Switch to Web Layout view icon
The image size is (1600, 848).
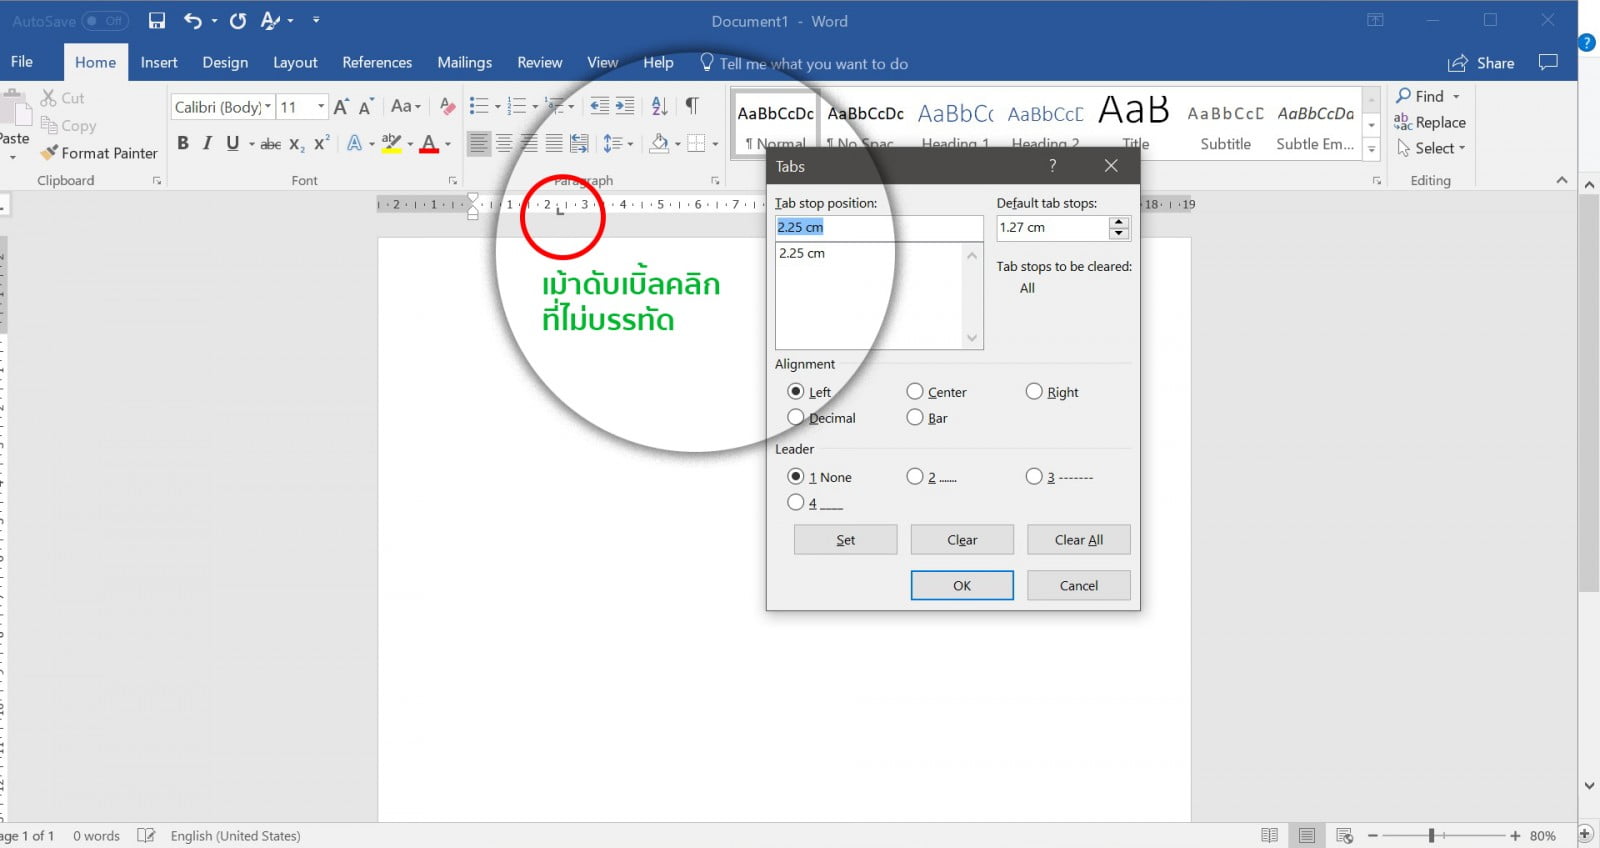pos(1344,835)
